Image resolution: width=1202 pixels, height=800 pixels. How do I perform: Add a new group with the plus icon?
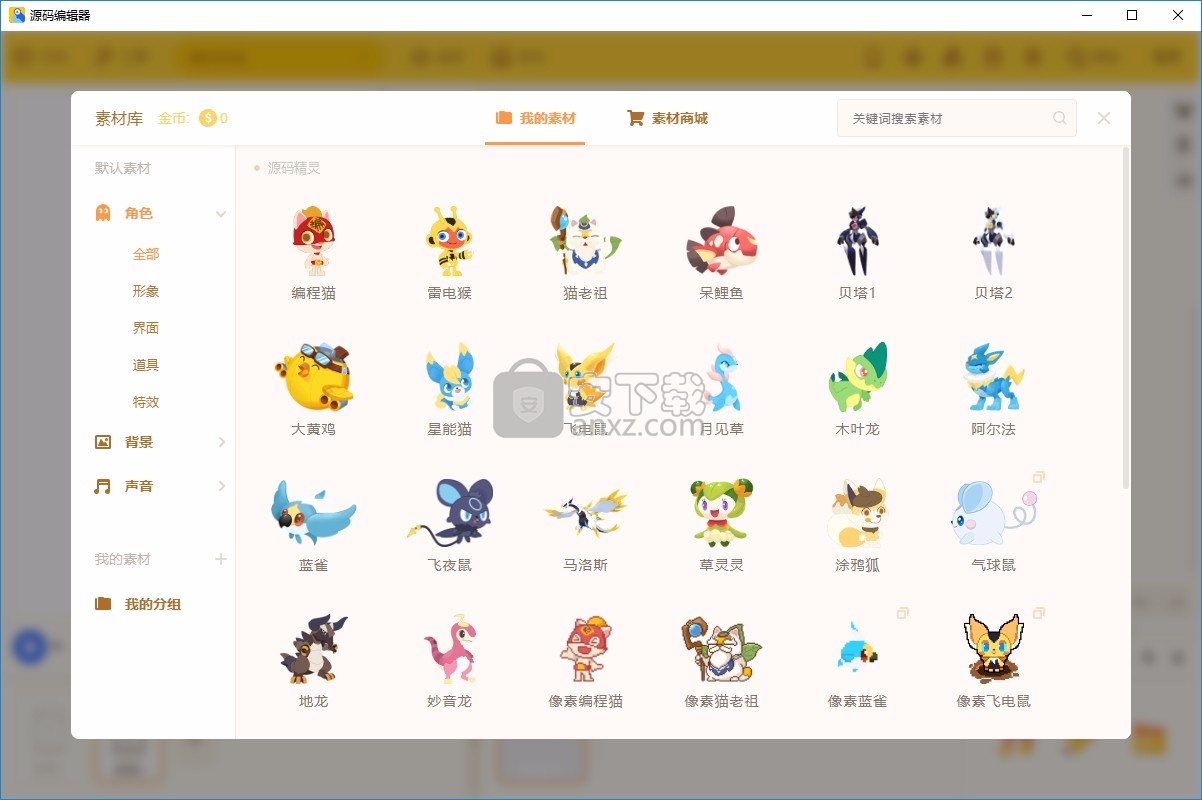click(221, 559)
